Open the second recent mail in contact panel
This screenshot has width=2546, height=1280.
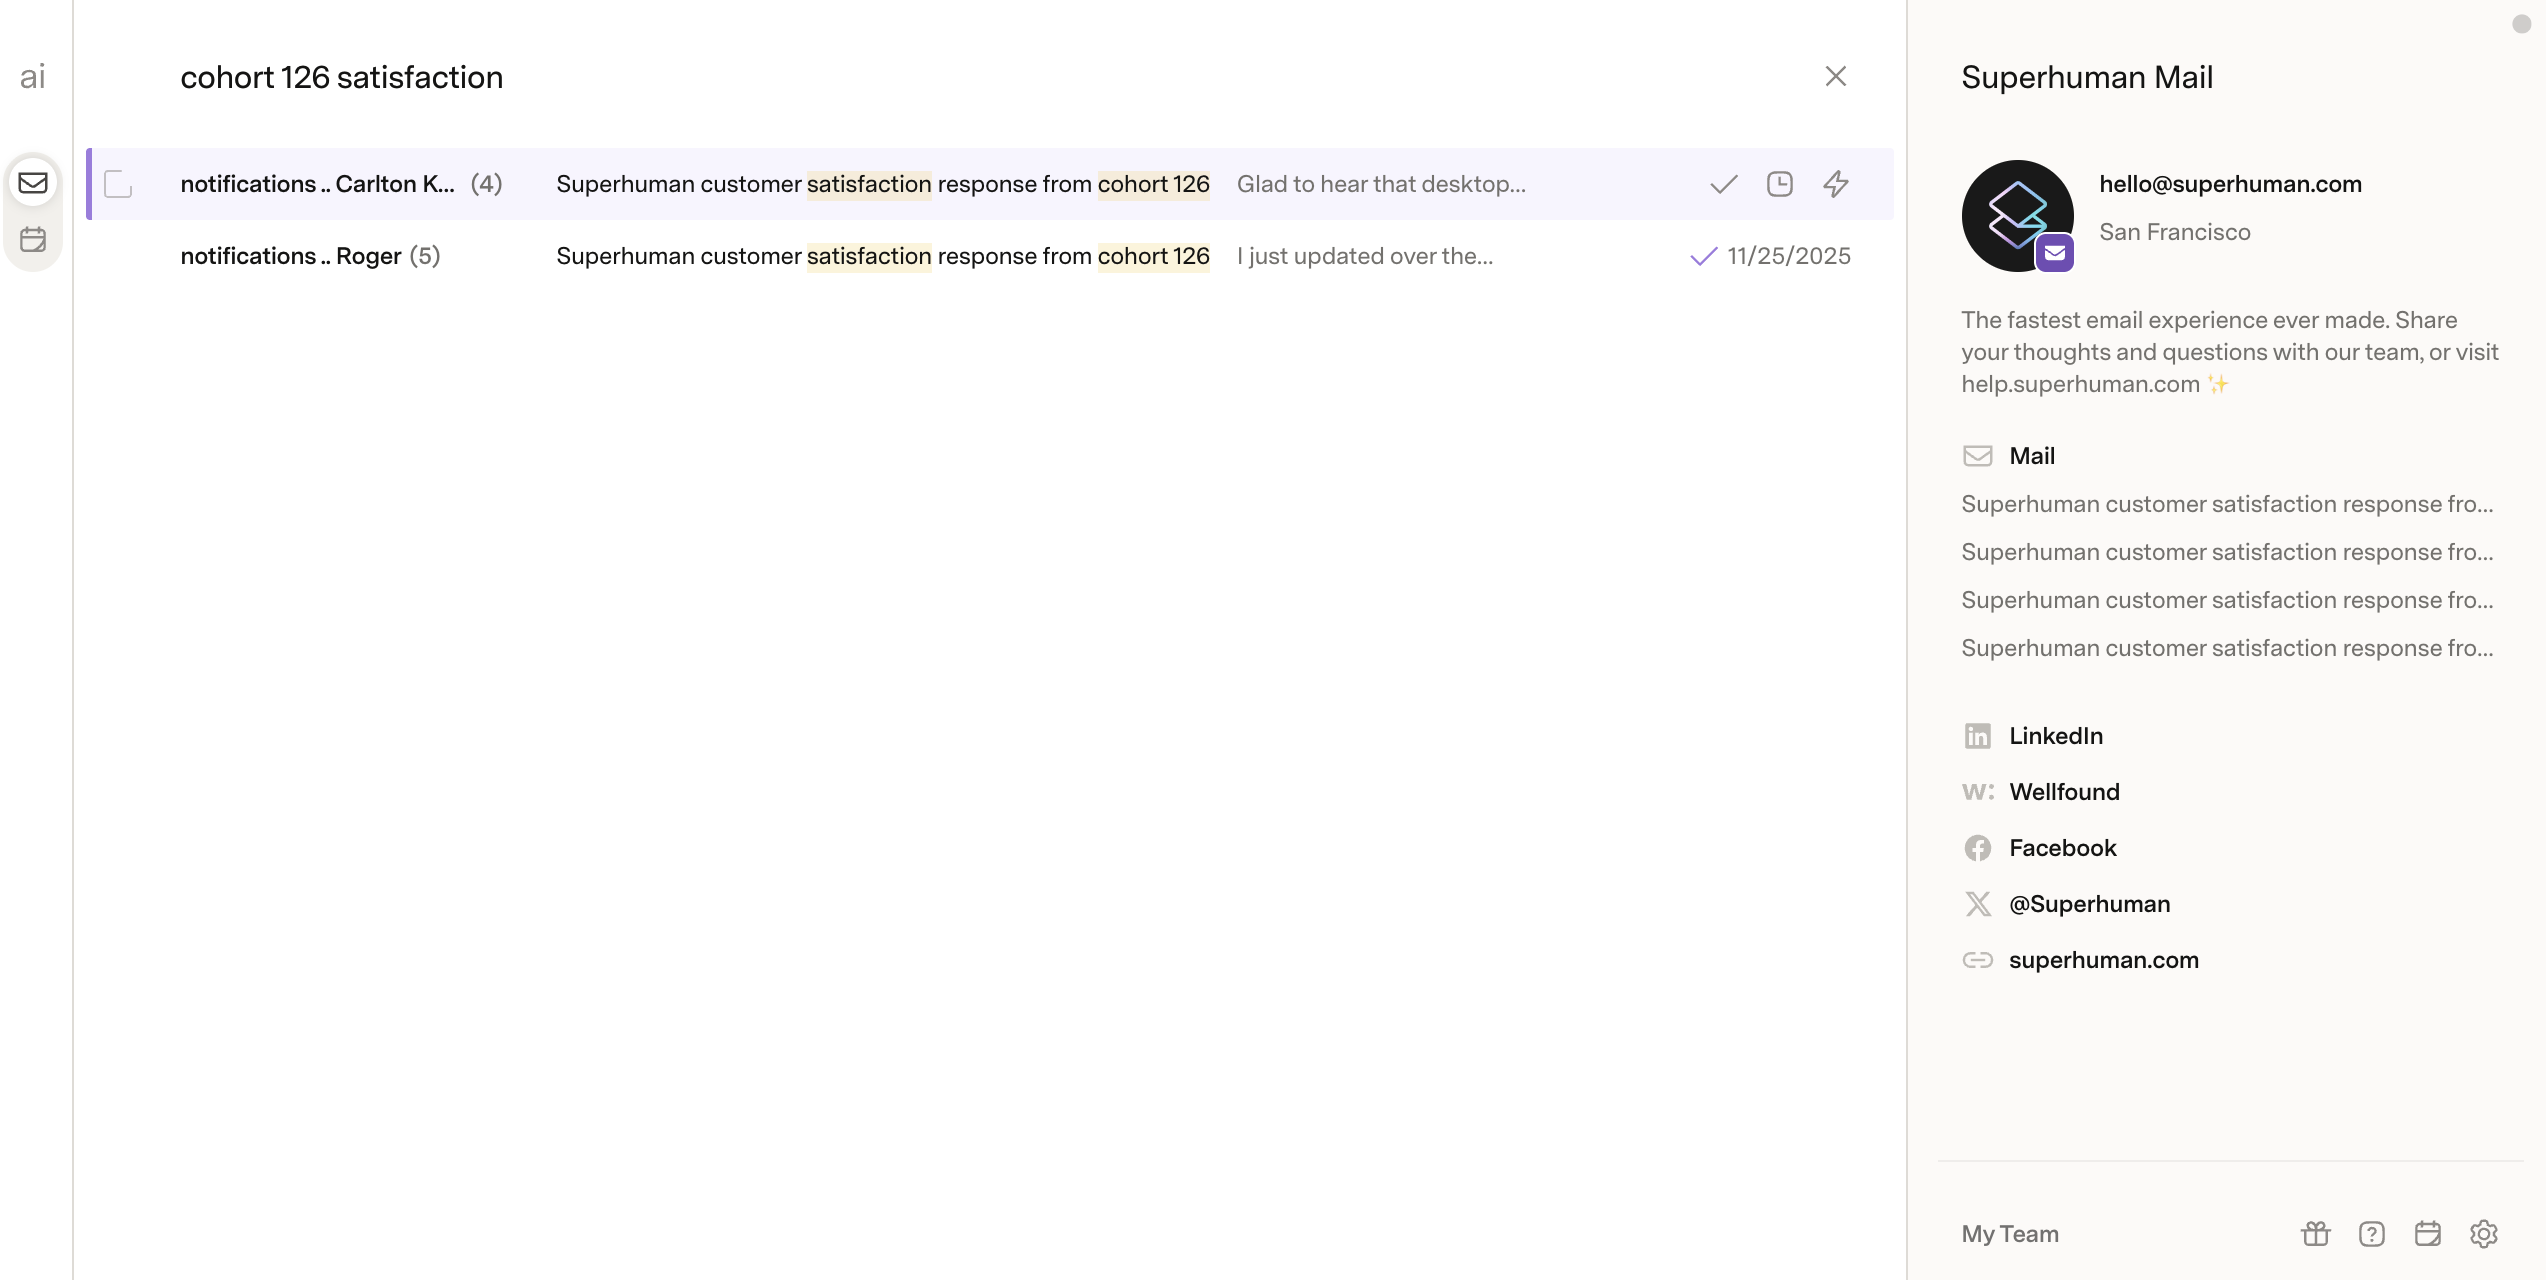2227,552
